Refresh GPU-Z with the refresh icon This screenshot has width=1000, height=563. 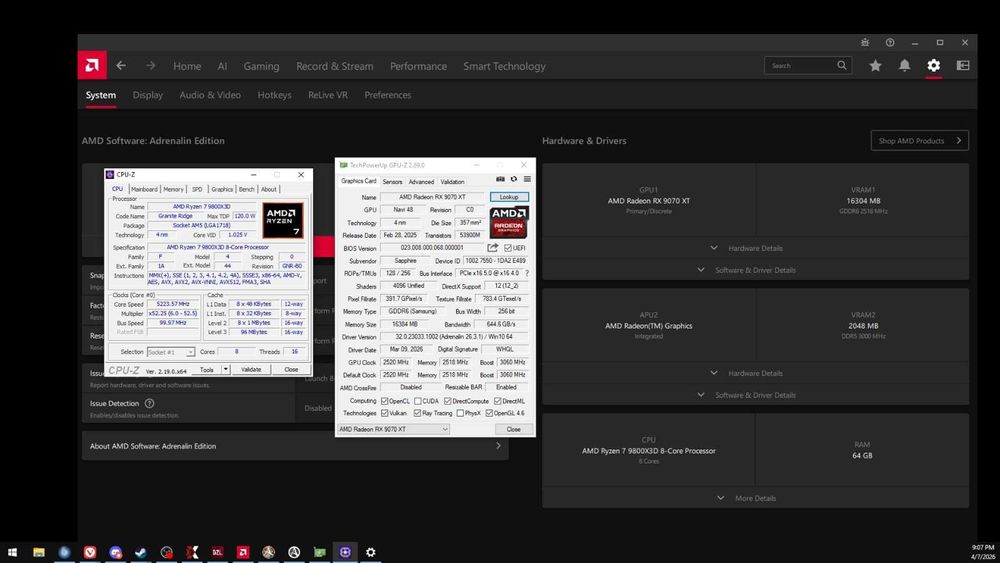coord(513,179)
